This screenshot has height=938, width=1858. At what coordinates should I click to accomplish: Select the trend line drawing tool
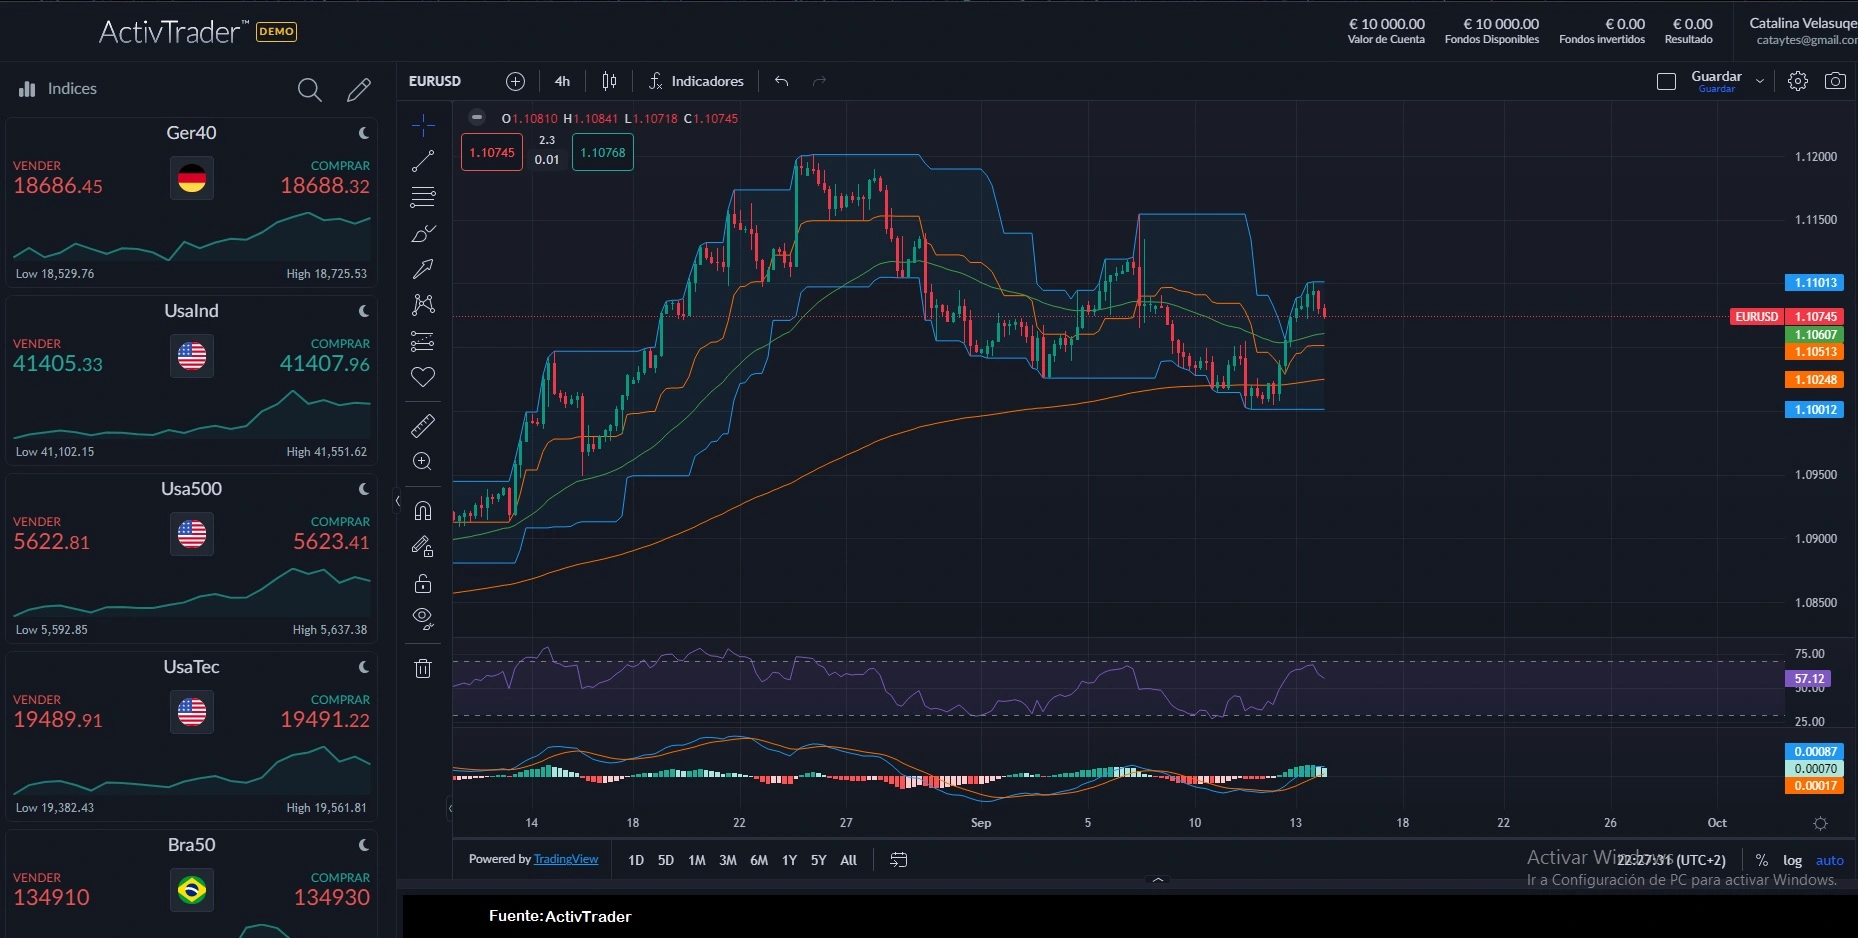(x=423, y=161)
